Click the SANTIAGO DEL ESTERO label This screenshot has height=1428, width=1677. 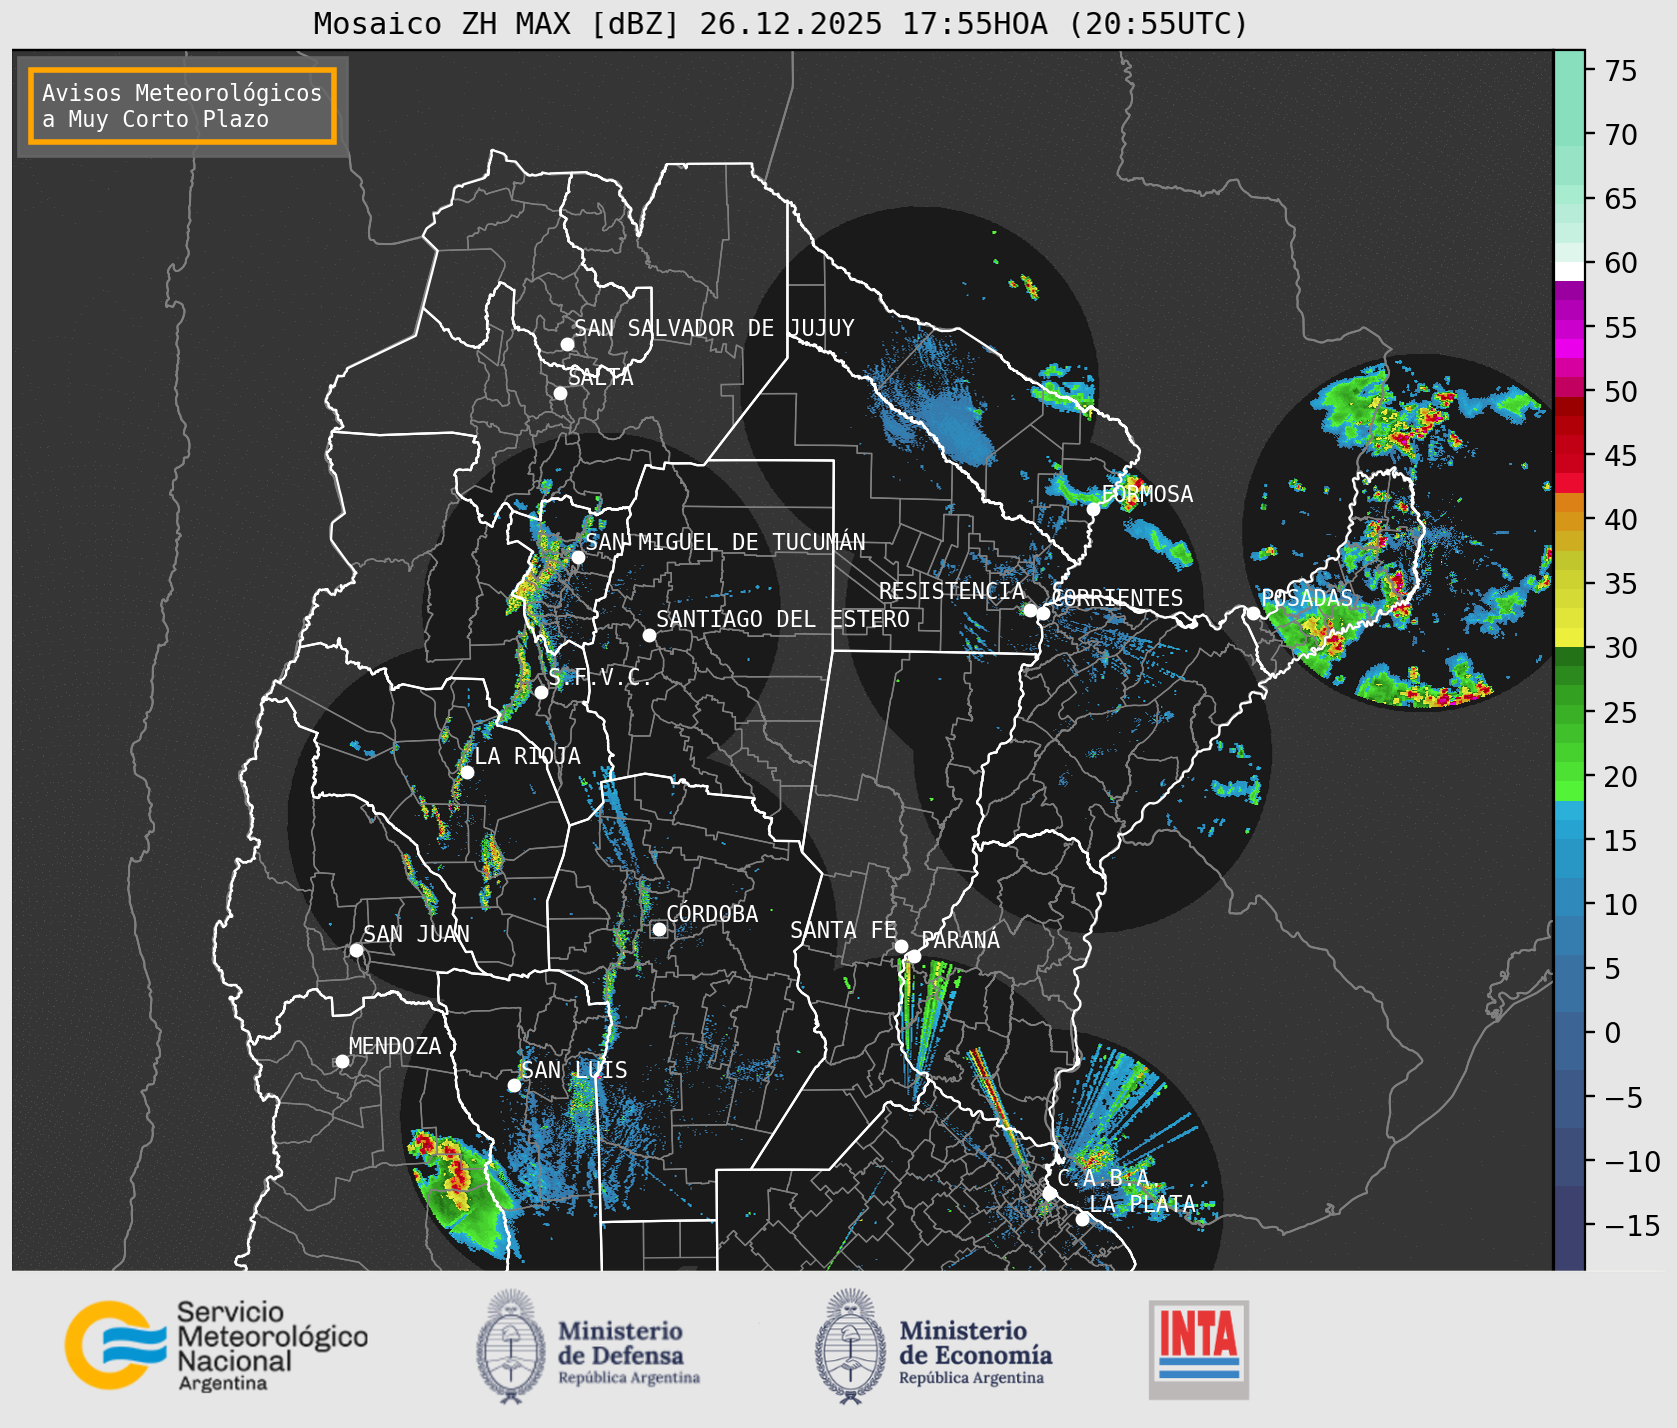pyautogui.click(x=783, y=619)
